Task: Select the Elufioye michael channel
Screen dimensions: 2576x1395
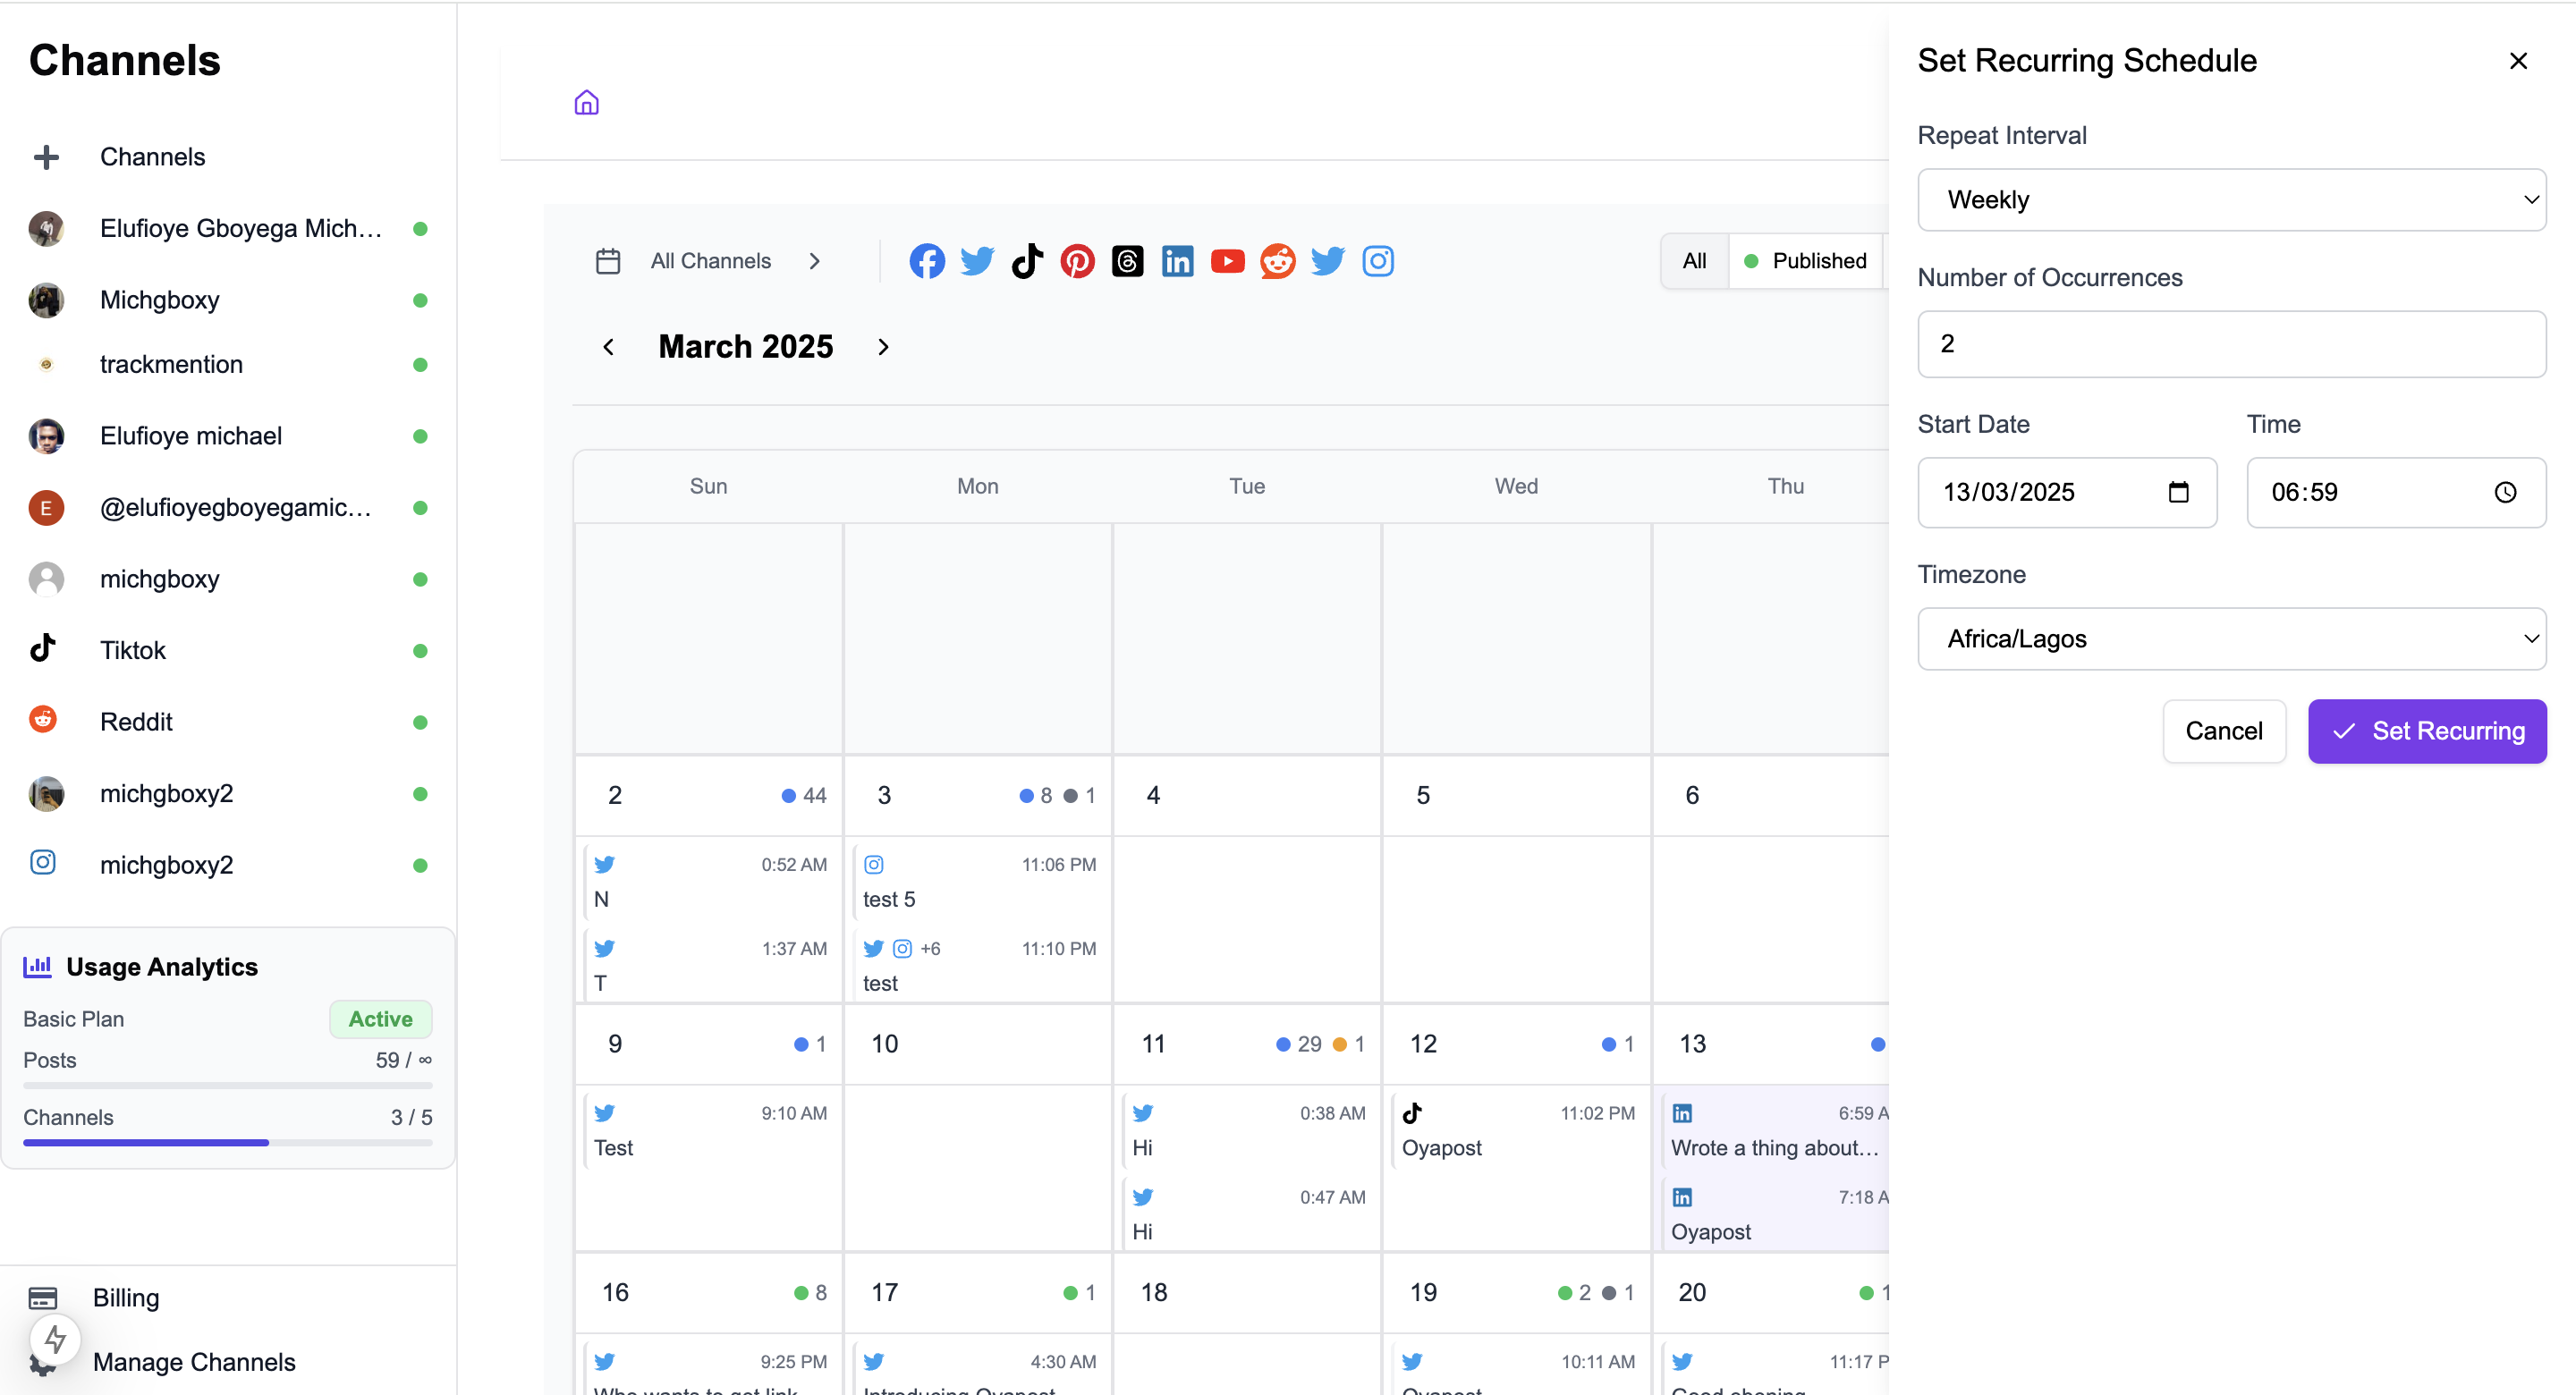Action: (228, 436)
